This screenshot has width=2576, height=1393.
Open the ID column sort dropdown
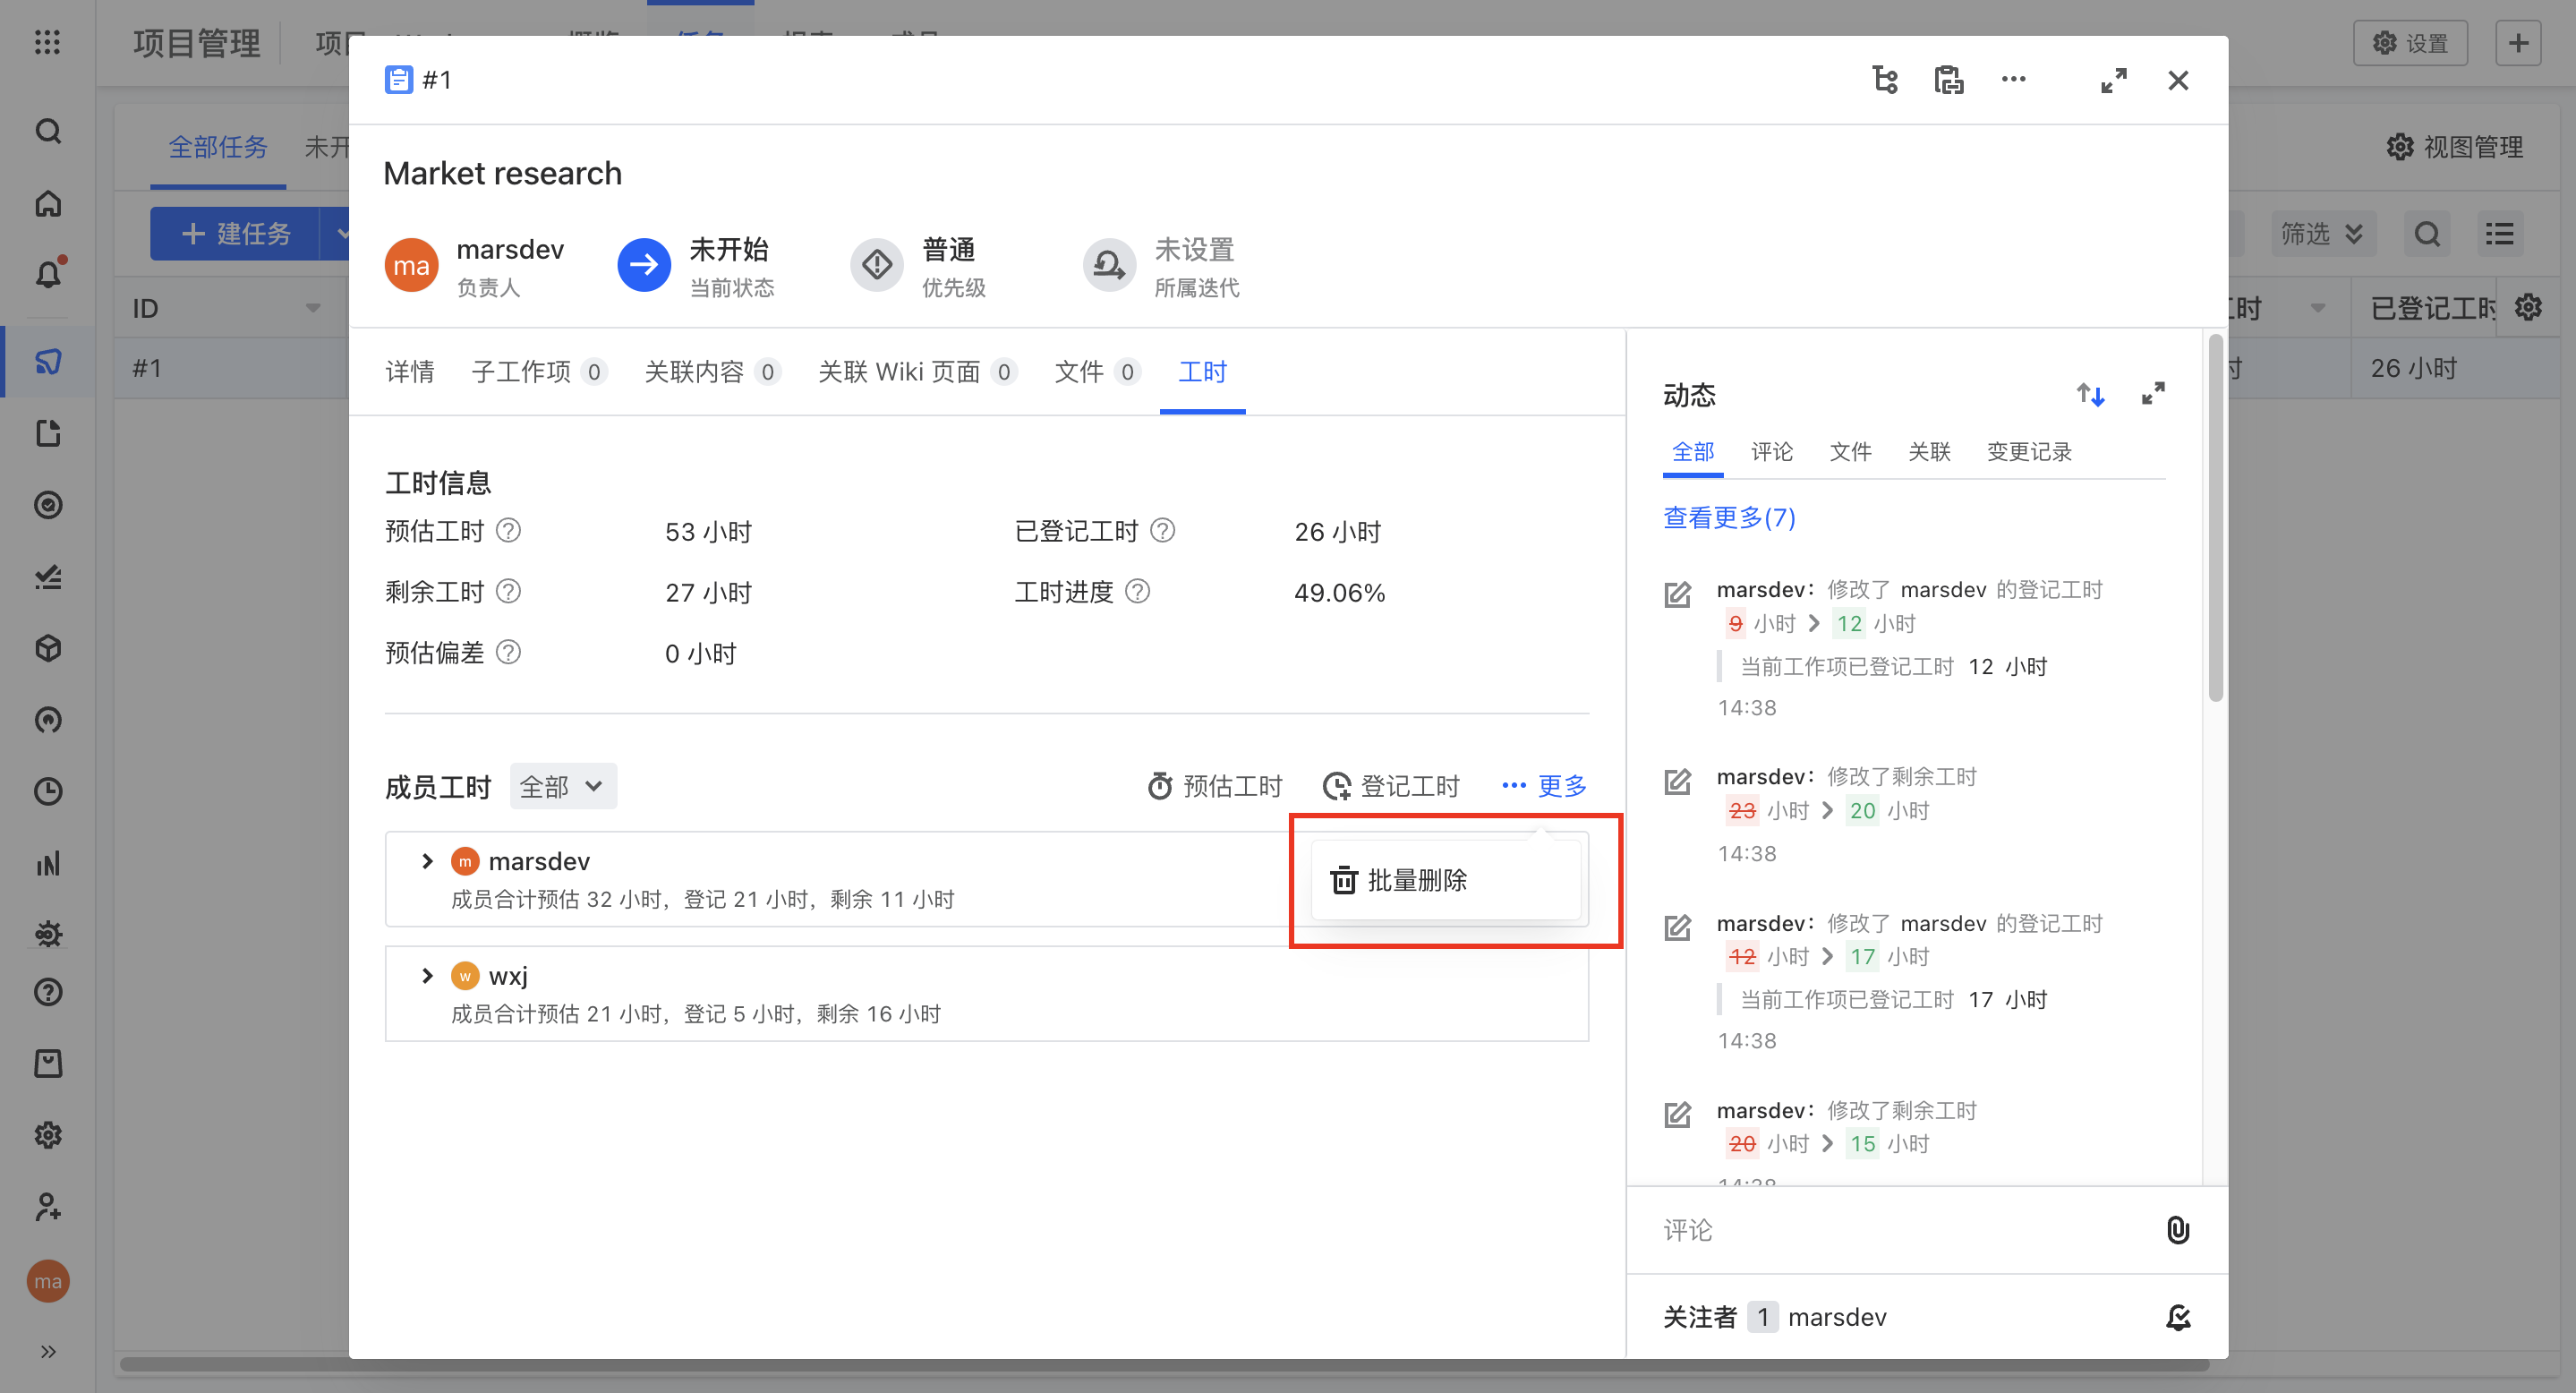[x=313, y=308]
